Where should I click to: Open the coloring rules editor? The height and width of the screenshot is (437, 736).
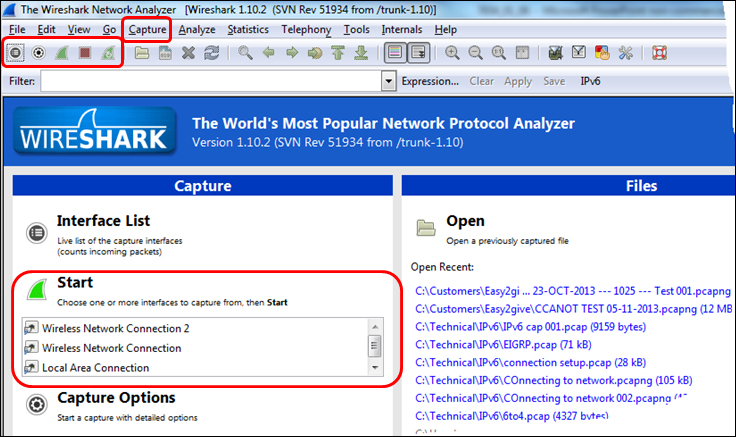602,53
